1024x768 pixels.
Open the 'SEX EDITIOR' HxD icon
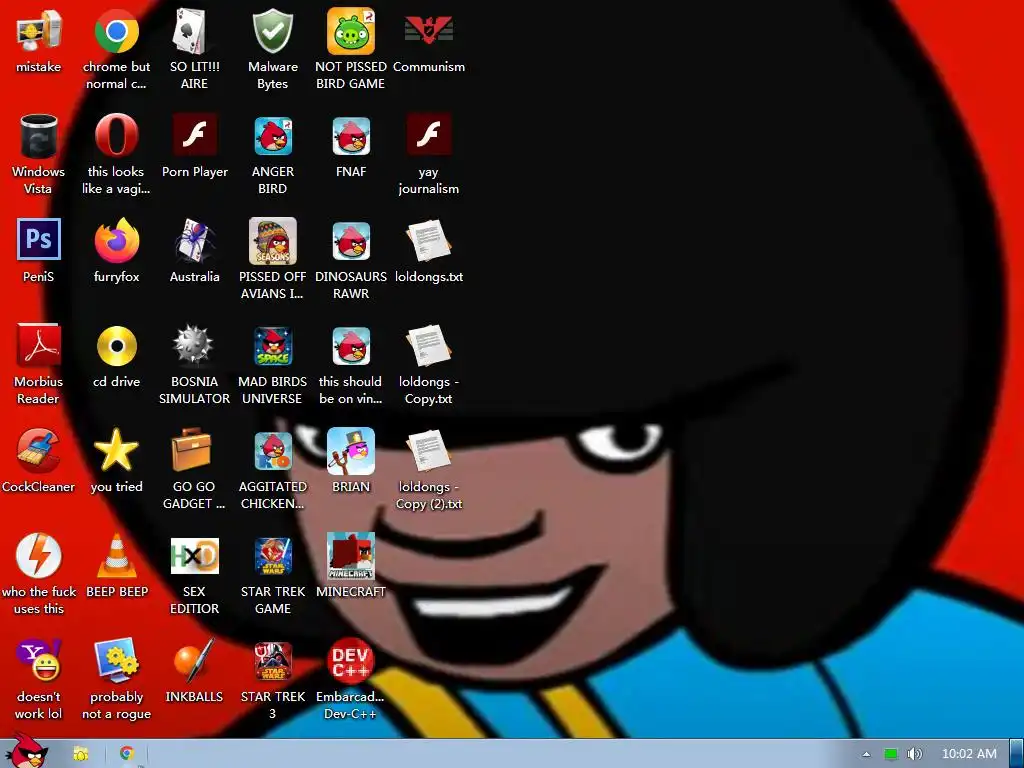click(x=194, y=556)
